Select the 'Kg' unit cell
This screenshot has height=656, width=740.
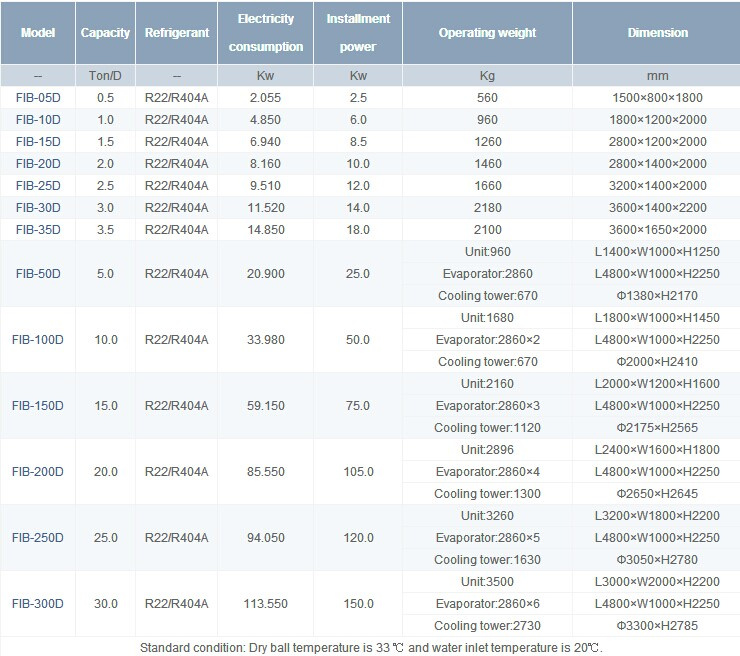488,76
